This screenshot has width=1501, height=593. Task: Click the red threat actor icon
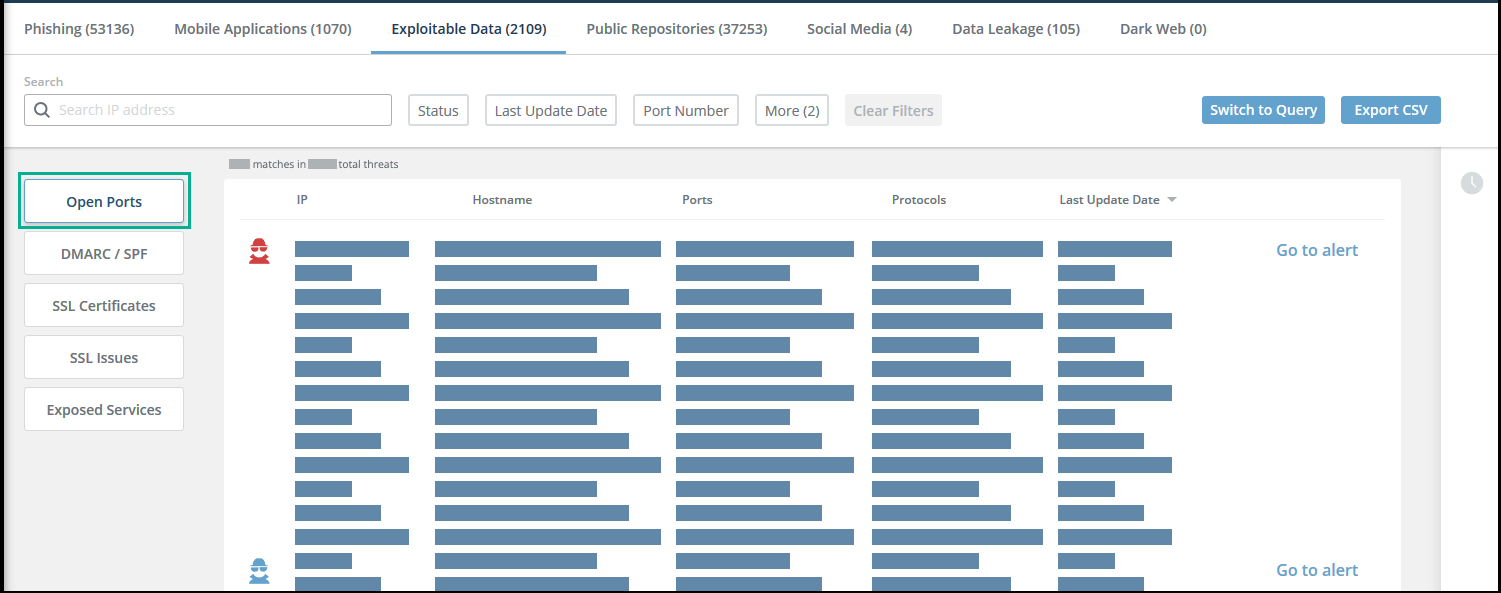point(259,251)
